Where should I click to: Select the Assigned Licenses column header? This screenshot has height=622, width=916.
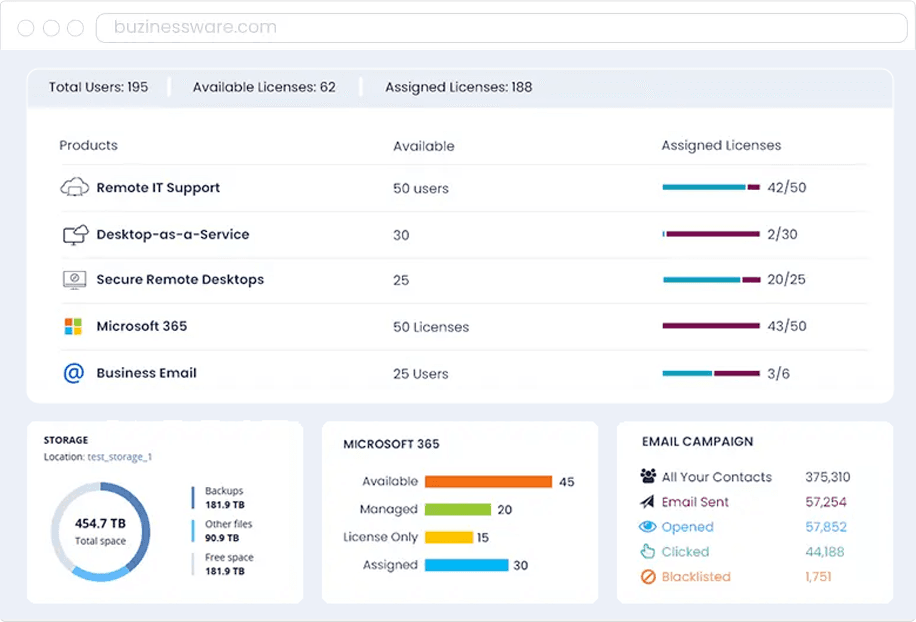coord(721,146)
